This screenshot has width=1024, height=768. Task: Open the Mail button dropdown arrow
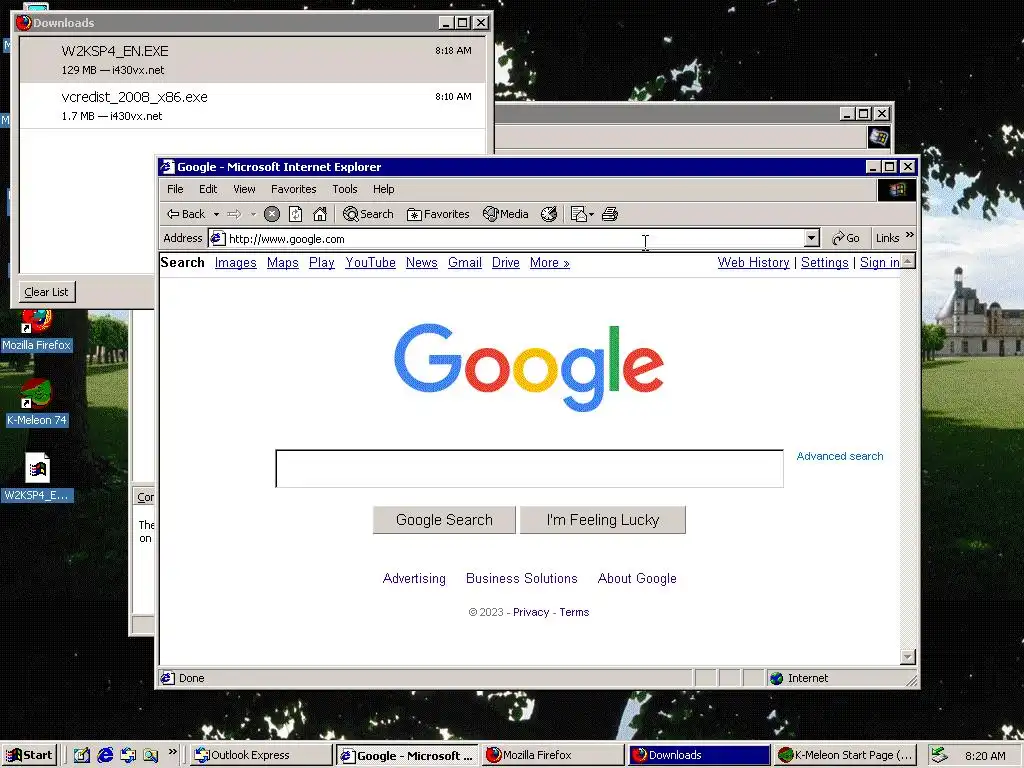[x=591, y=214]
